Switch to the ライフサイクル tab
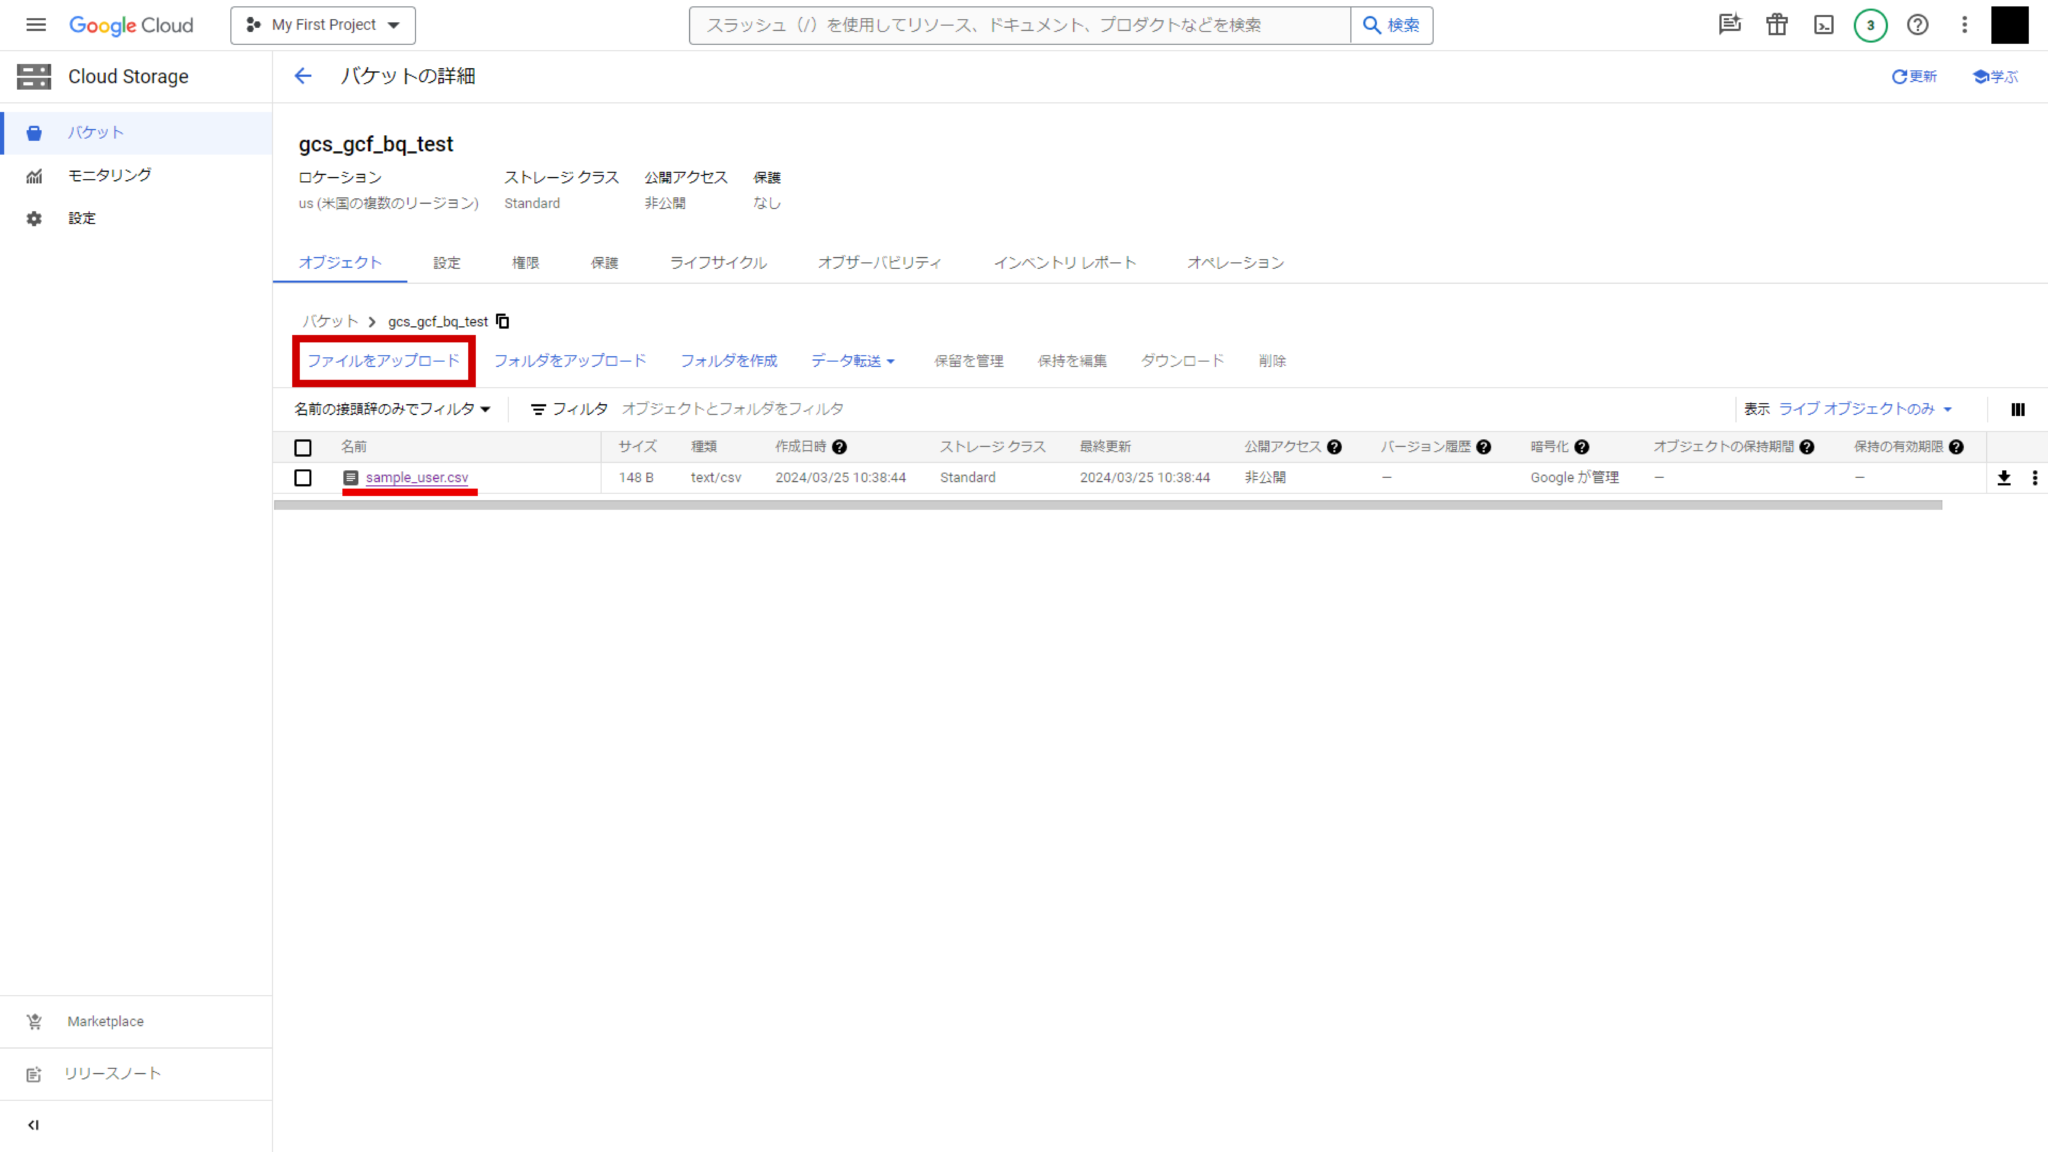The height and width of the screenshot is (1152, 2048). pyautogui.click(x=718, y=262)
